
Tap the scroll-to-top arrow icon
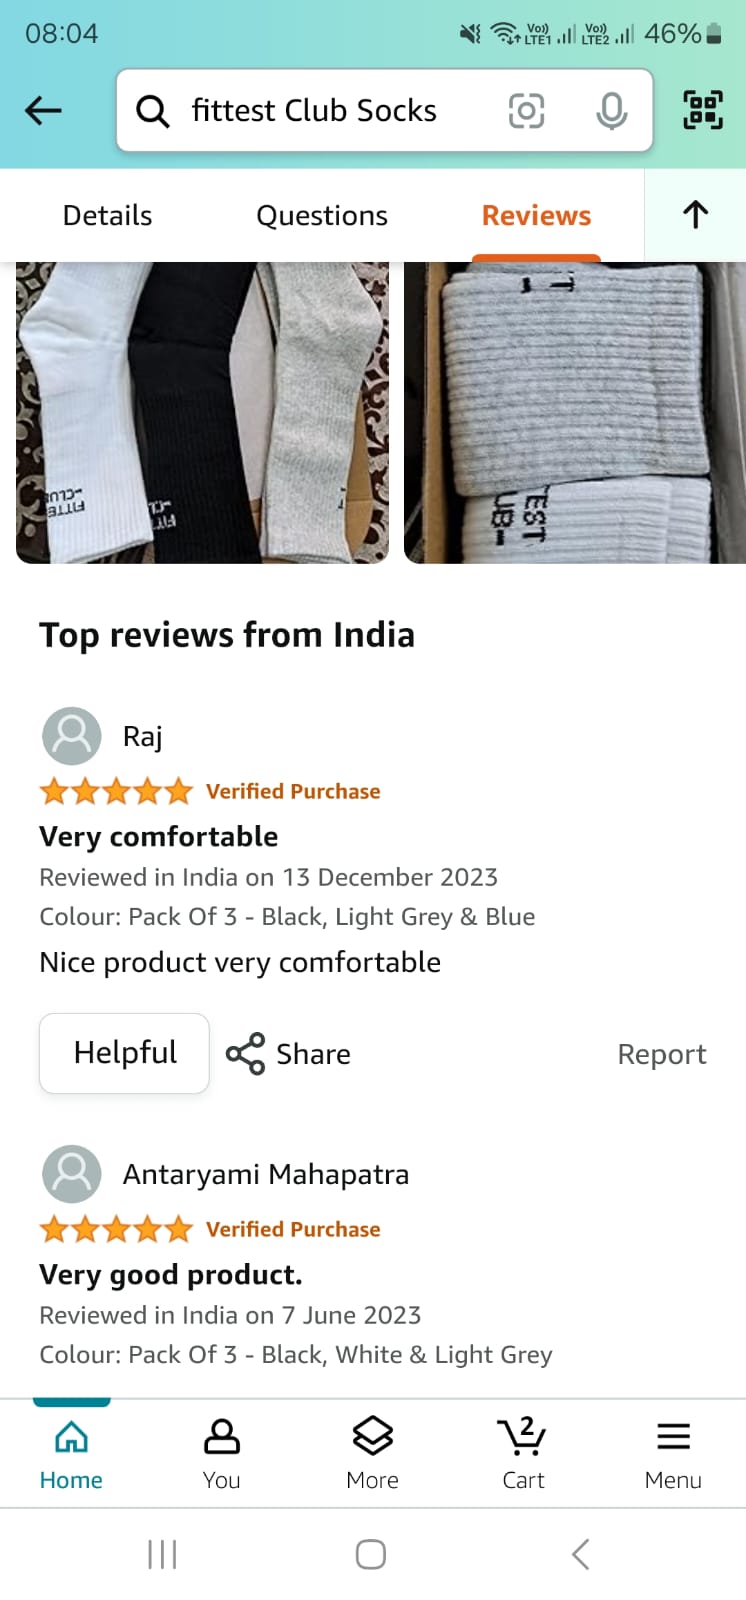pos(695,215)
